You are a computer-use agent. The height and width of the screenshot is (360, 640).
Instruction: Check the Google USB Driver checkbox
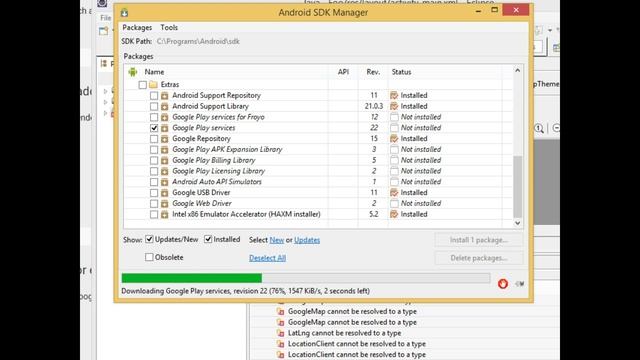click(154, 193)
